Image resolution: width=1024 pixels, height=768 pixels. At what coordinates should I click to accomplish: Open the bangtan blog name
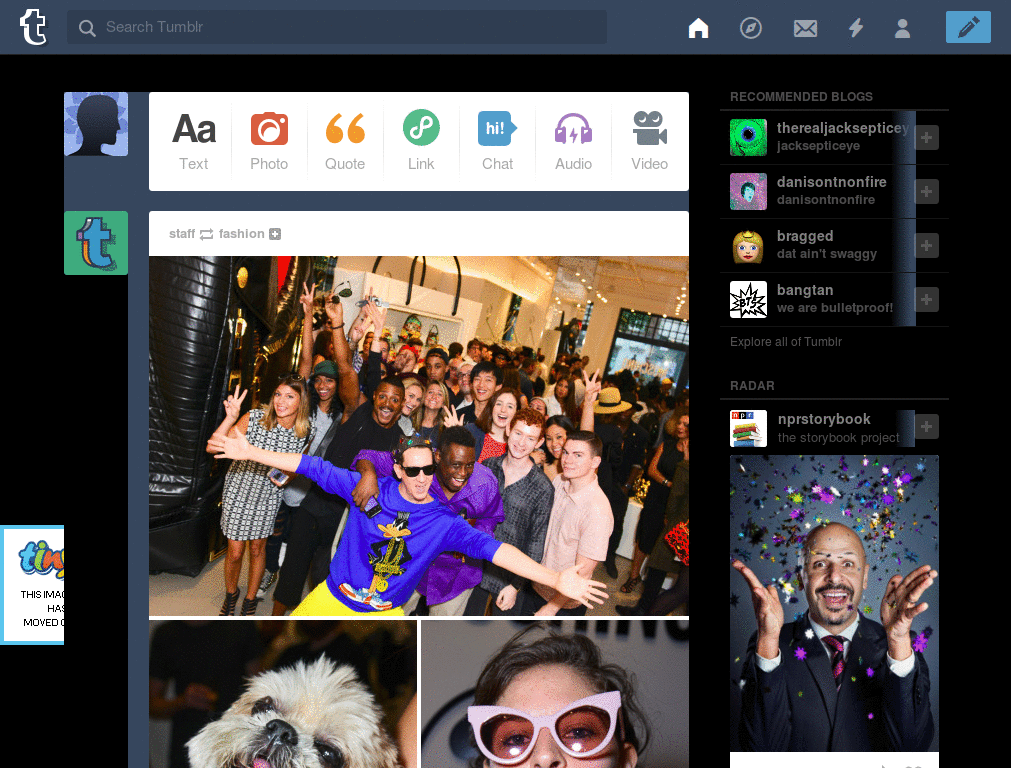[805, 290]
